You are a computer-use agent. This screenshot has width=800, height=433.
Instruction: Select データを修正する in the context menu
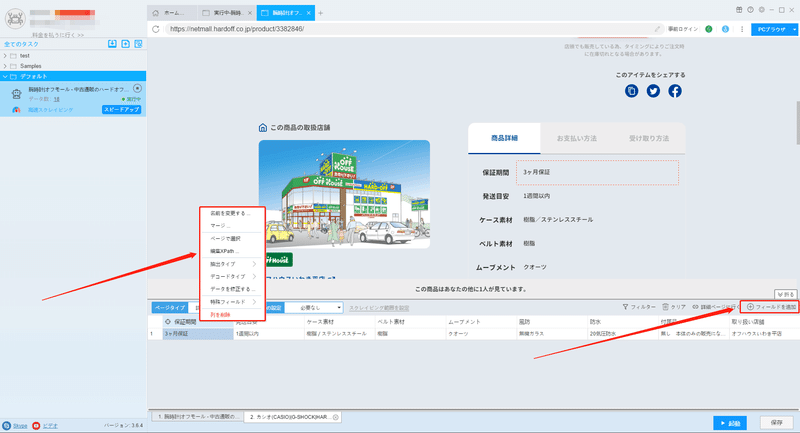click(x=233, y=289)
